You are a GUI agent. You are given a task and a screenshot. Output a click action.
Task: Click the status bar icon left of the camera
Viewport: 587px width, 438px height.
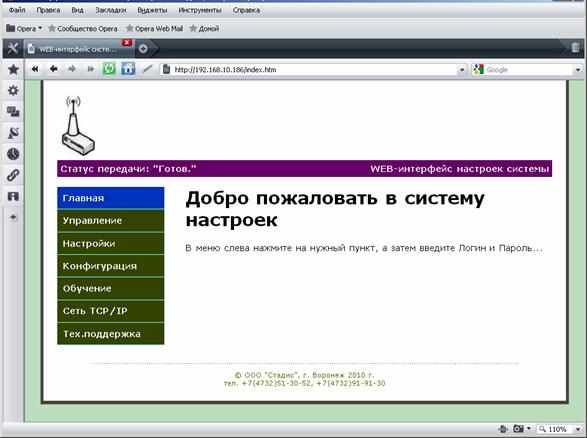[503, 429]
